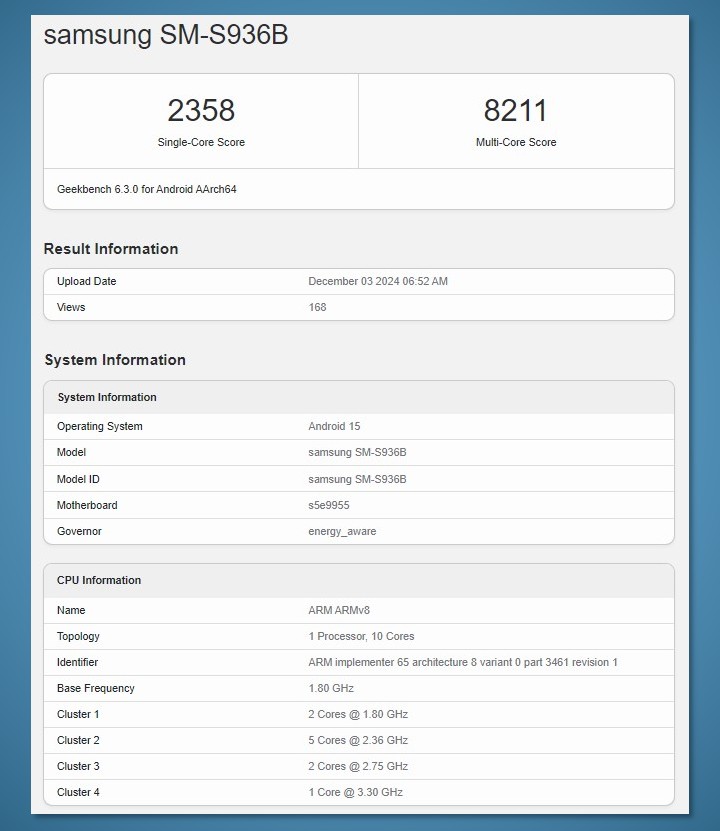Click the samsung SM-S936B page title
Viewport: 720px width, 831px height.
[166, 35]
